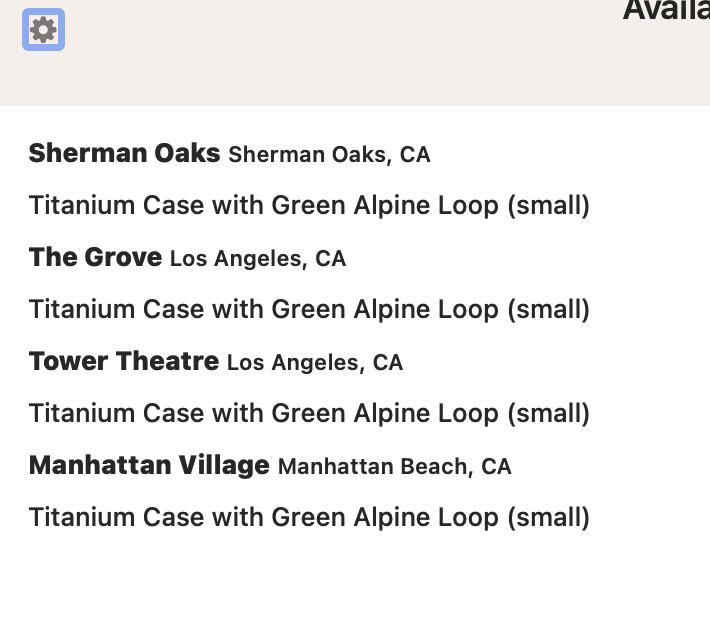Select the Titanium Case entry under Manhattan Village
Screen dimensions: 710x624
point(309,518)
